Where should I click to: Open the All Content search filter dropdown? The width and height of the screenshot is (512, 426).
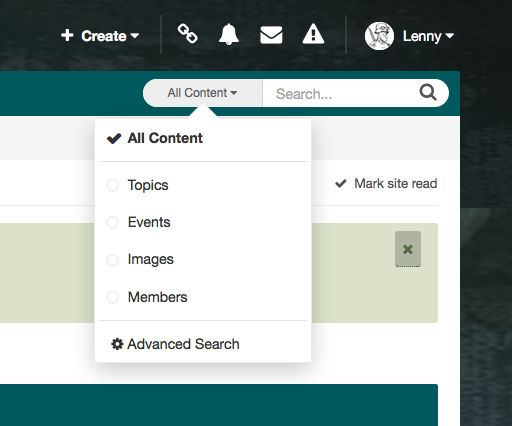(203, 93)
